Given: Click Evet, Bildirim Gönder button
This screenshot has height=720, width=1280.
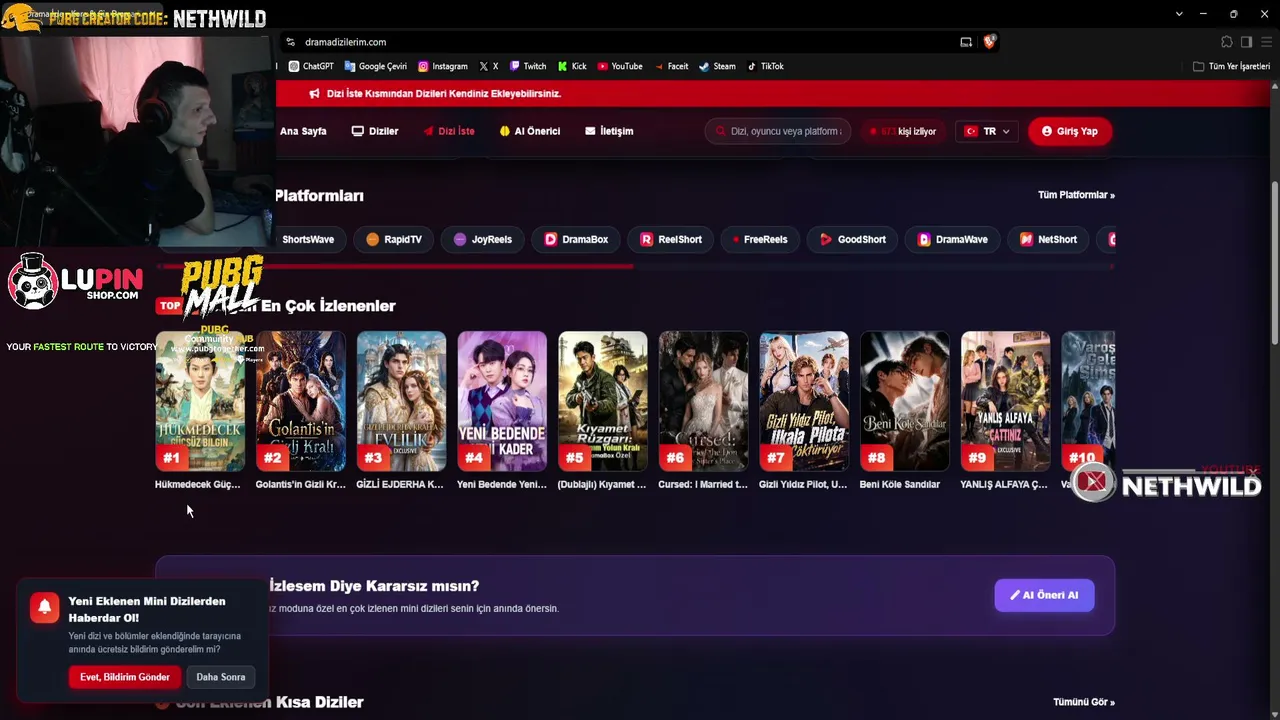Looking at the screenshot, I should tap(125, 677).
